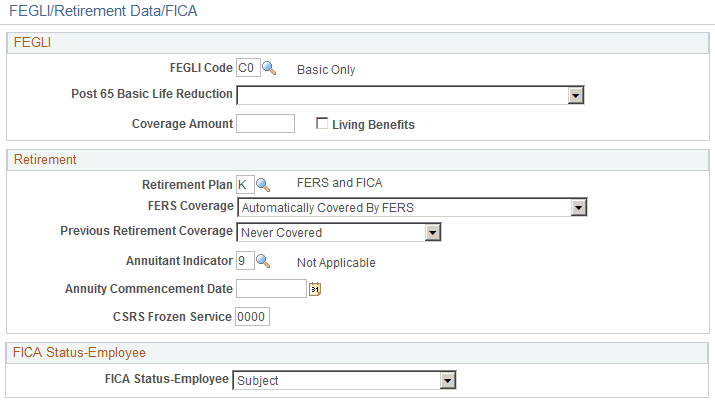
Task: Select the Retirement Plan text field
Action: pyautogui.click(x=244, y=184)
